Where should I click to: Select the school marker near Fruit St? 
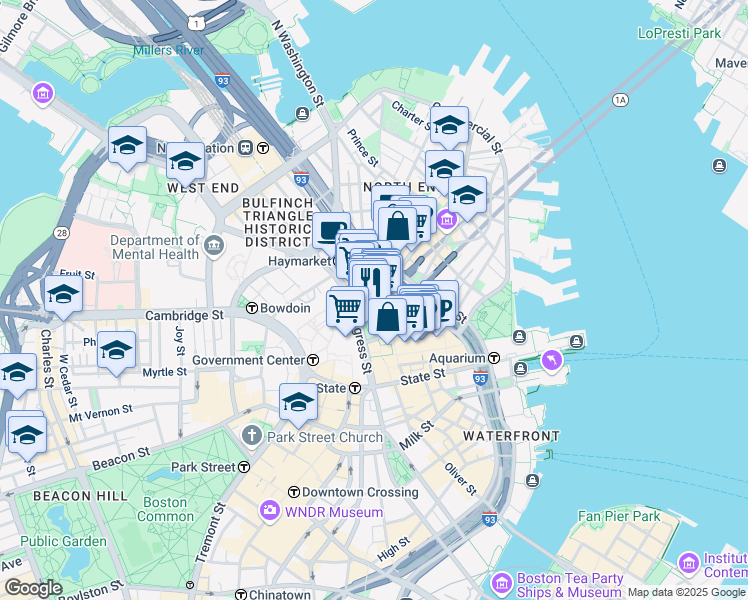coord(63,294)
